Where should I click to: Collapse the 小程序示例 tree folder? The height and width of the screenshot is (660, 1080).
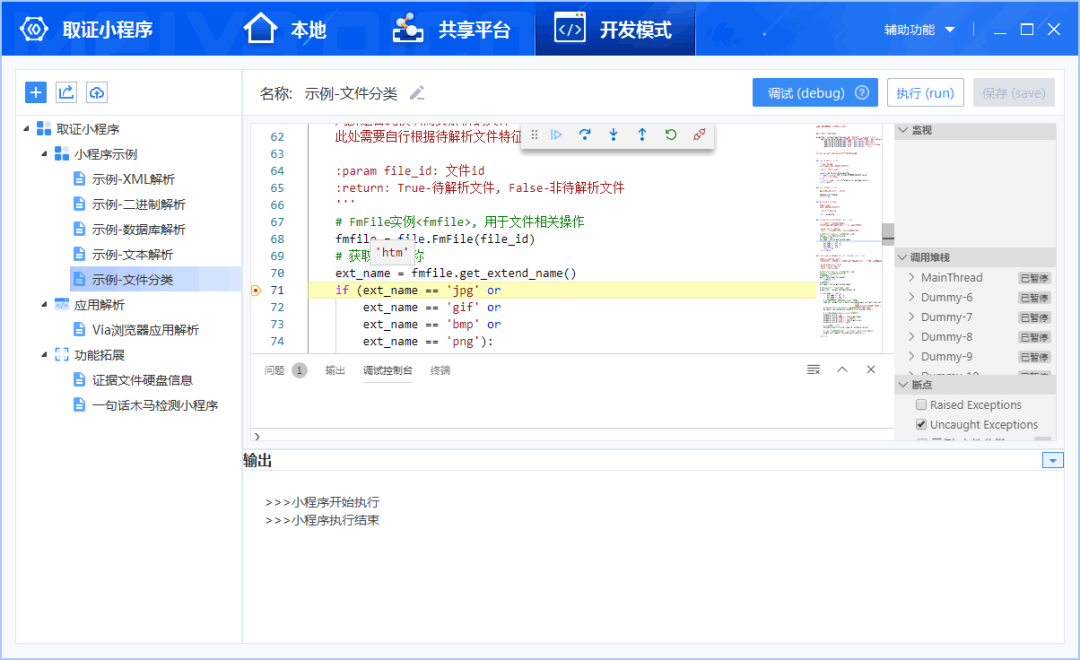click(44, 154)
